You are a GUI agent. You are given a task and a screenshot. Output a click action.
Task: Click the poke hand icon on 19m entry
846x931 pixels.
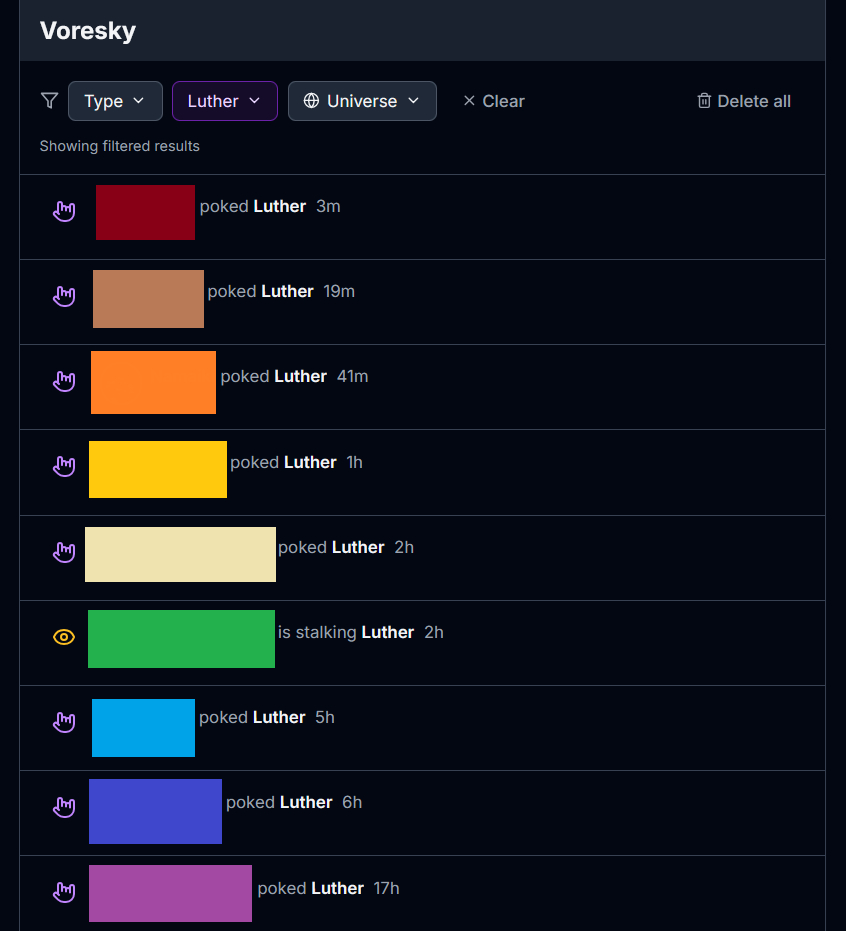pos(64,296)
